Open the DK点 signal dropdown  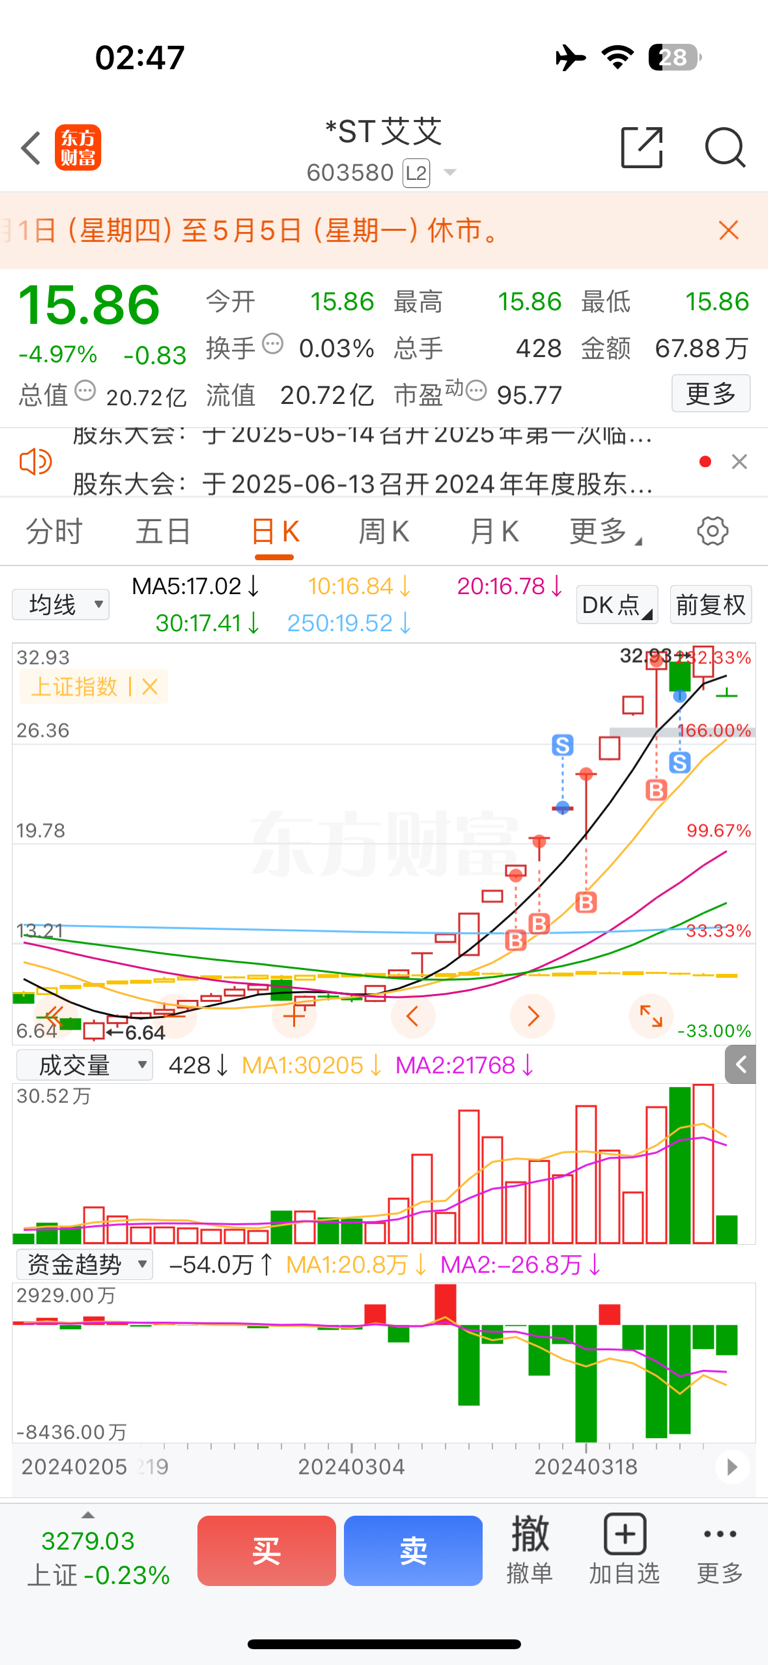tap(616, 604)
